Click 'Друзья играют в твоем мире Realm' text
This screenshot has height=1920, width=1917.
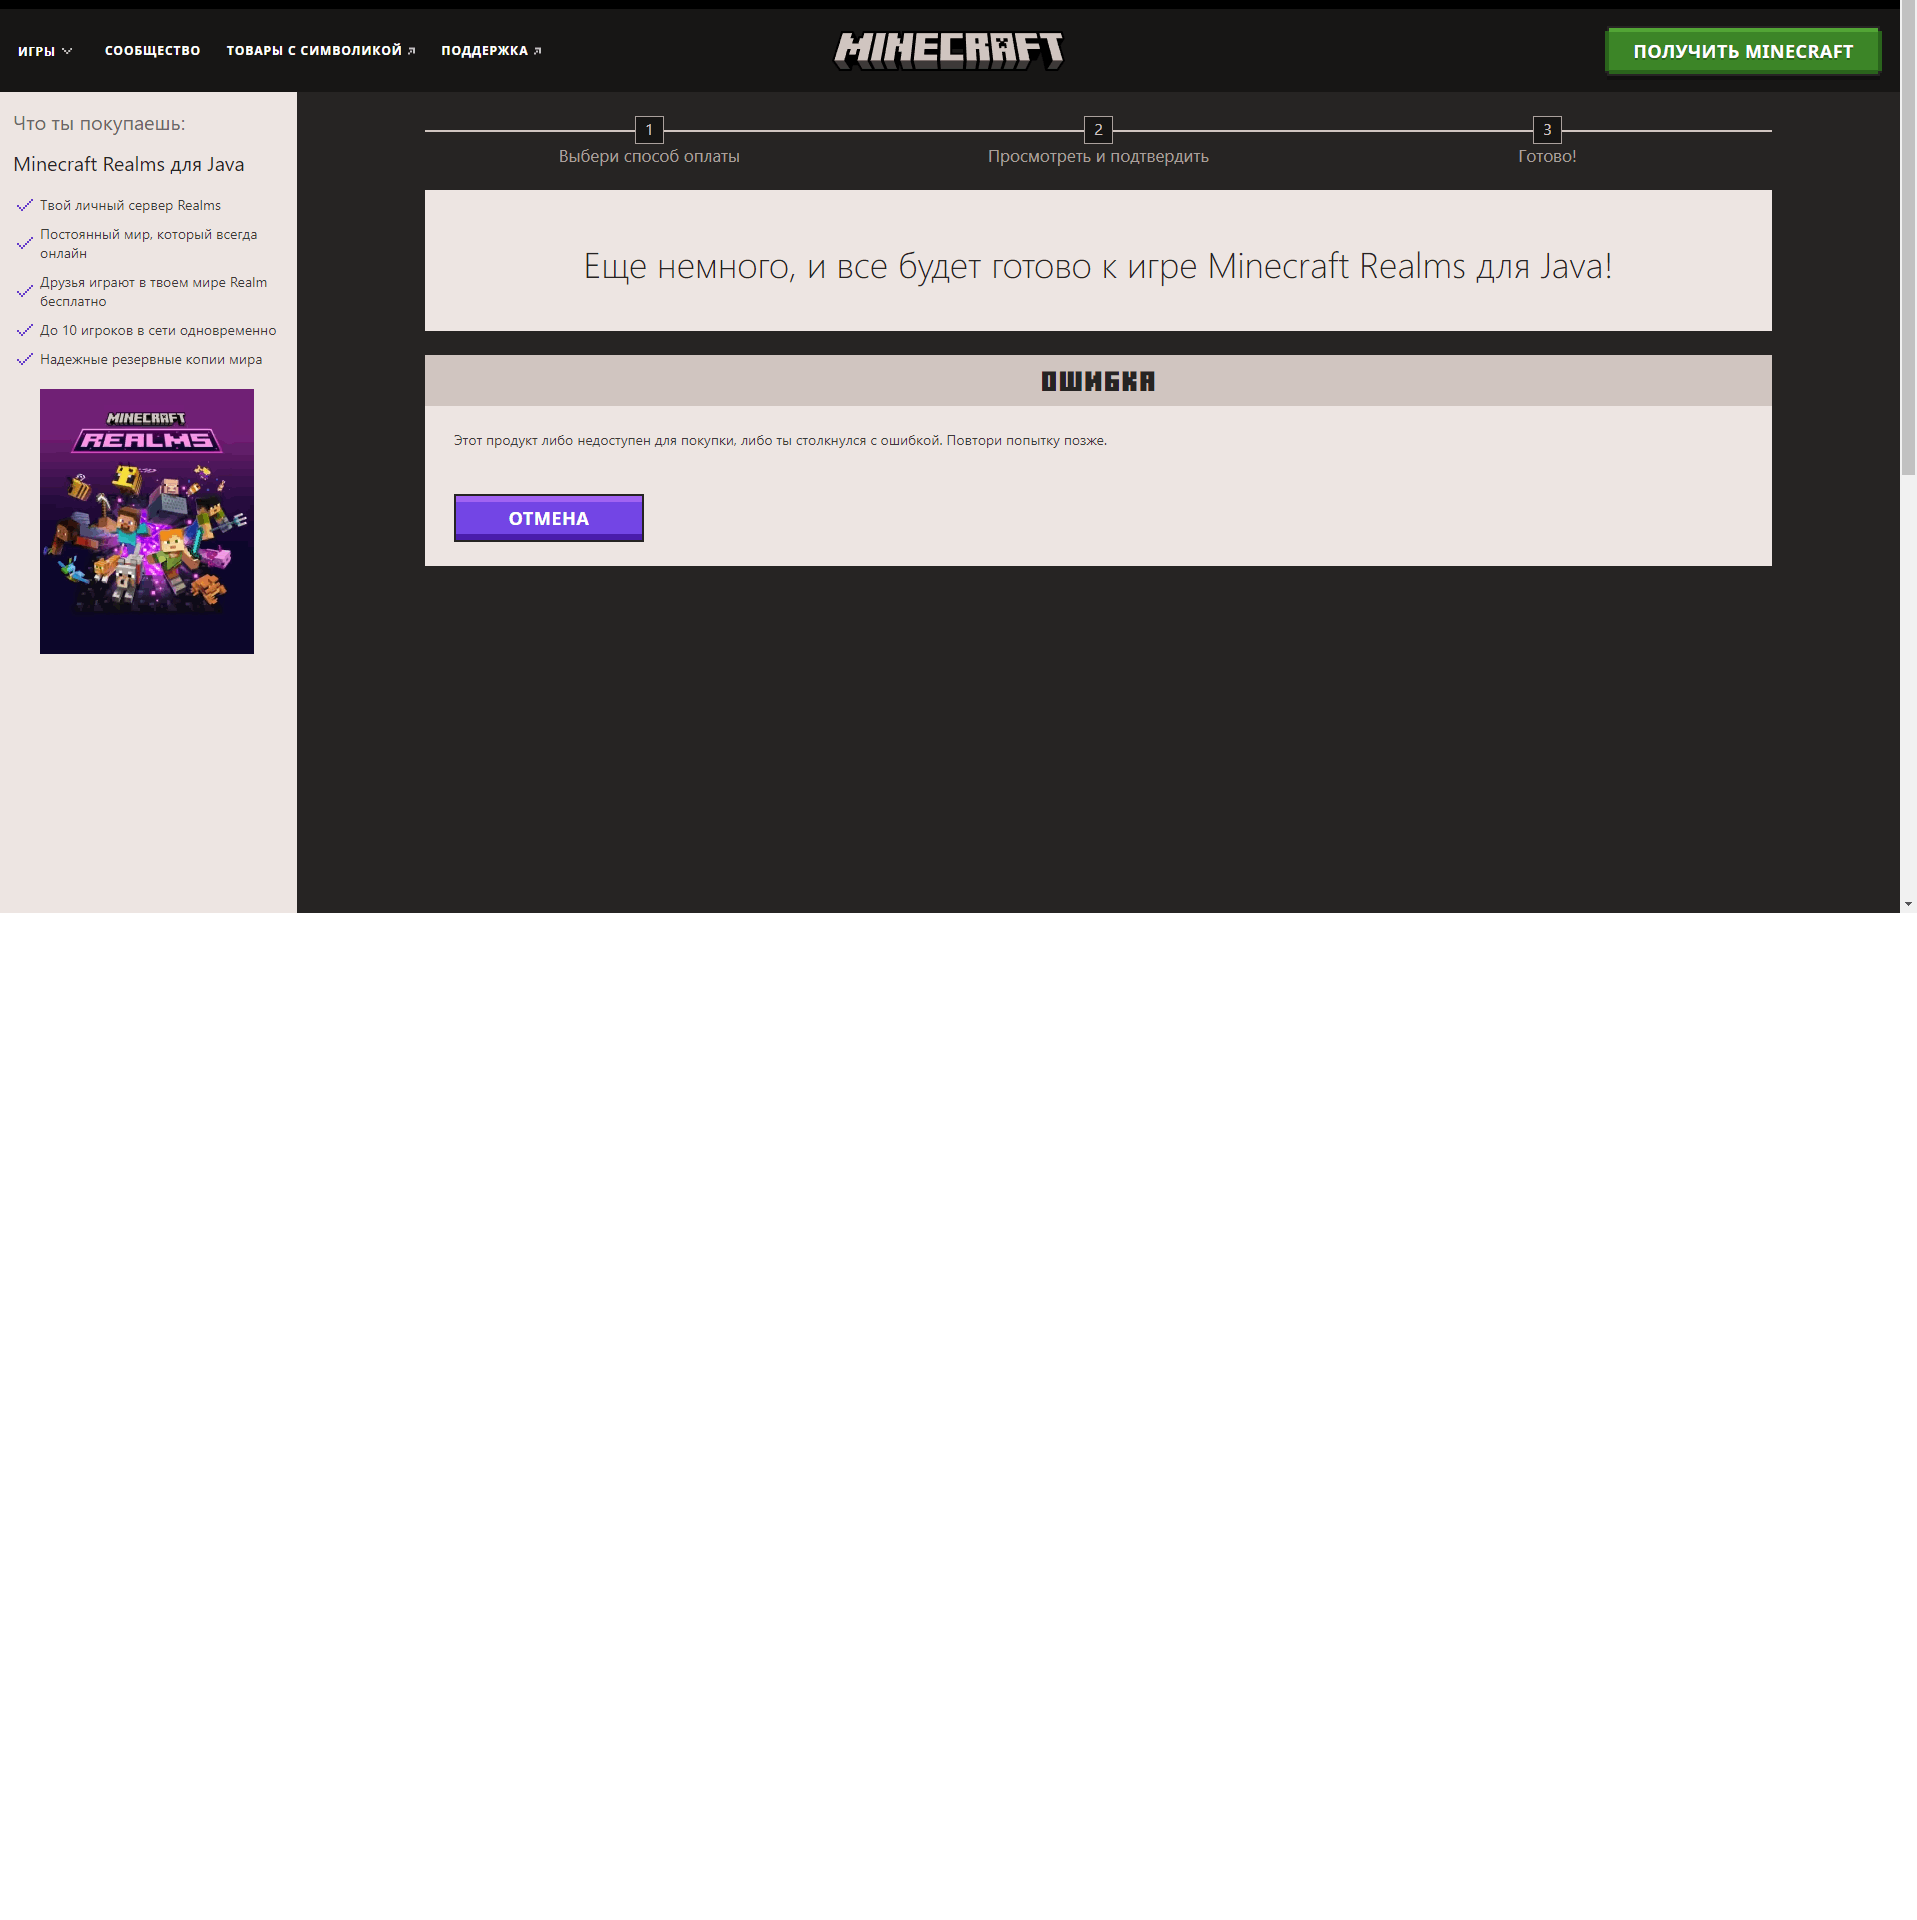pos(153,292)
